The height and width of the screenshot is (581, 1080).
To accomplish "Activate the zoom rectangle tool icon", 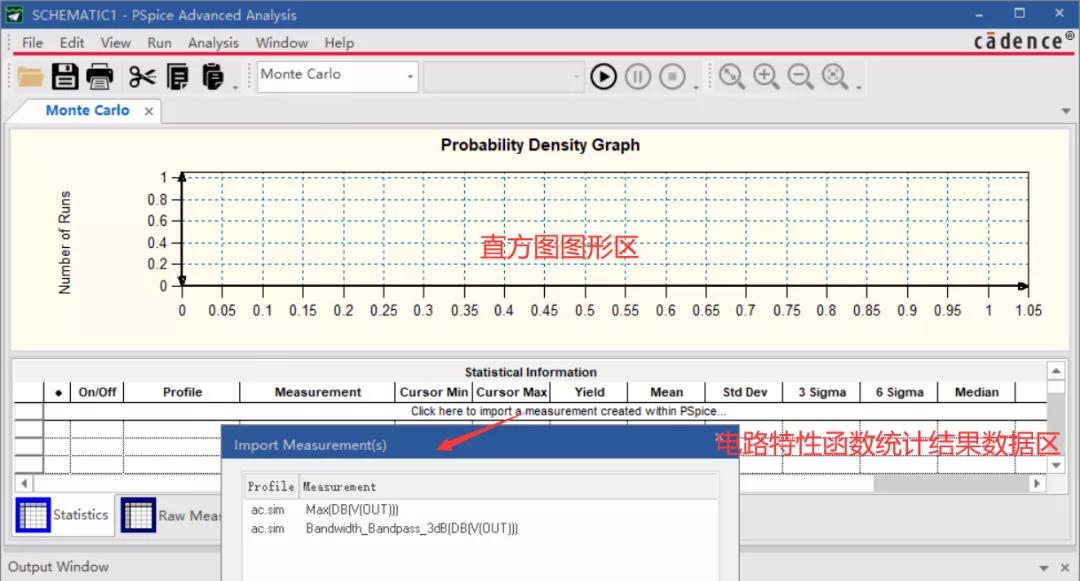I will [731, 76].
